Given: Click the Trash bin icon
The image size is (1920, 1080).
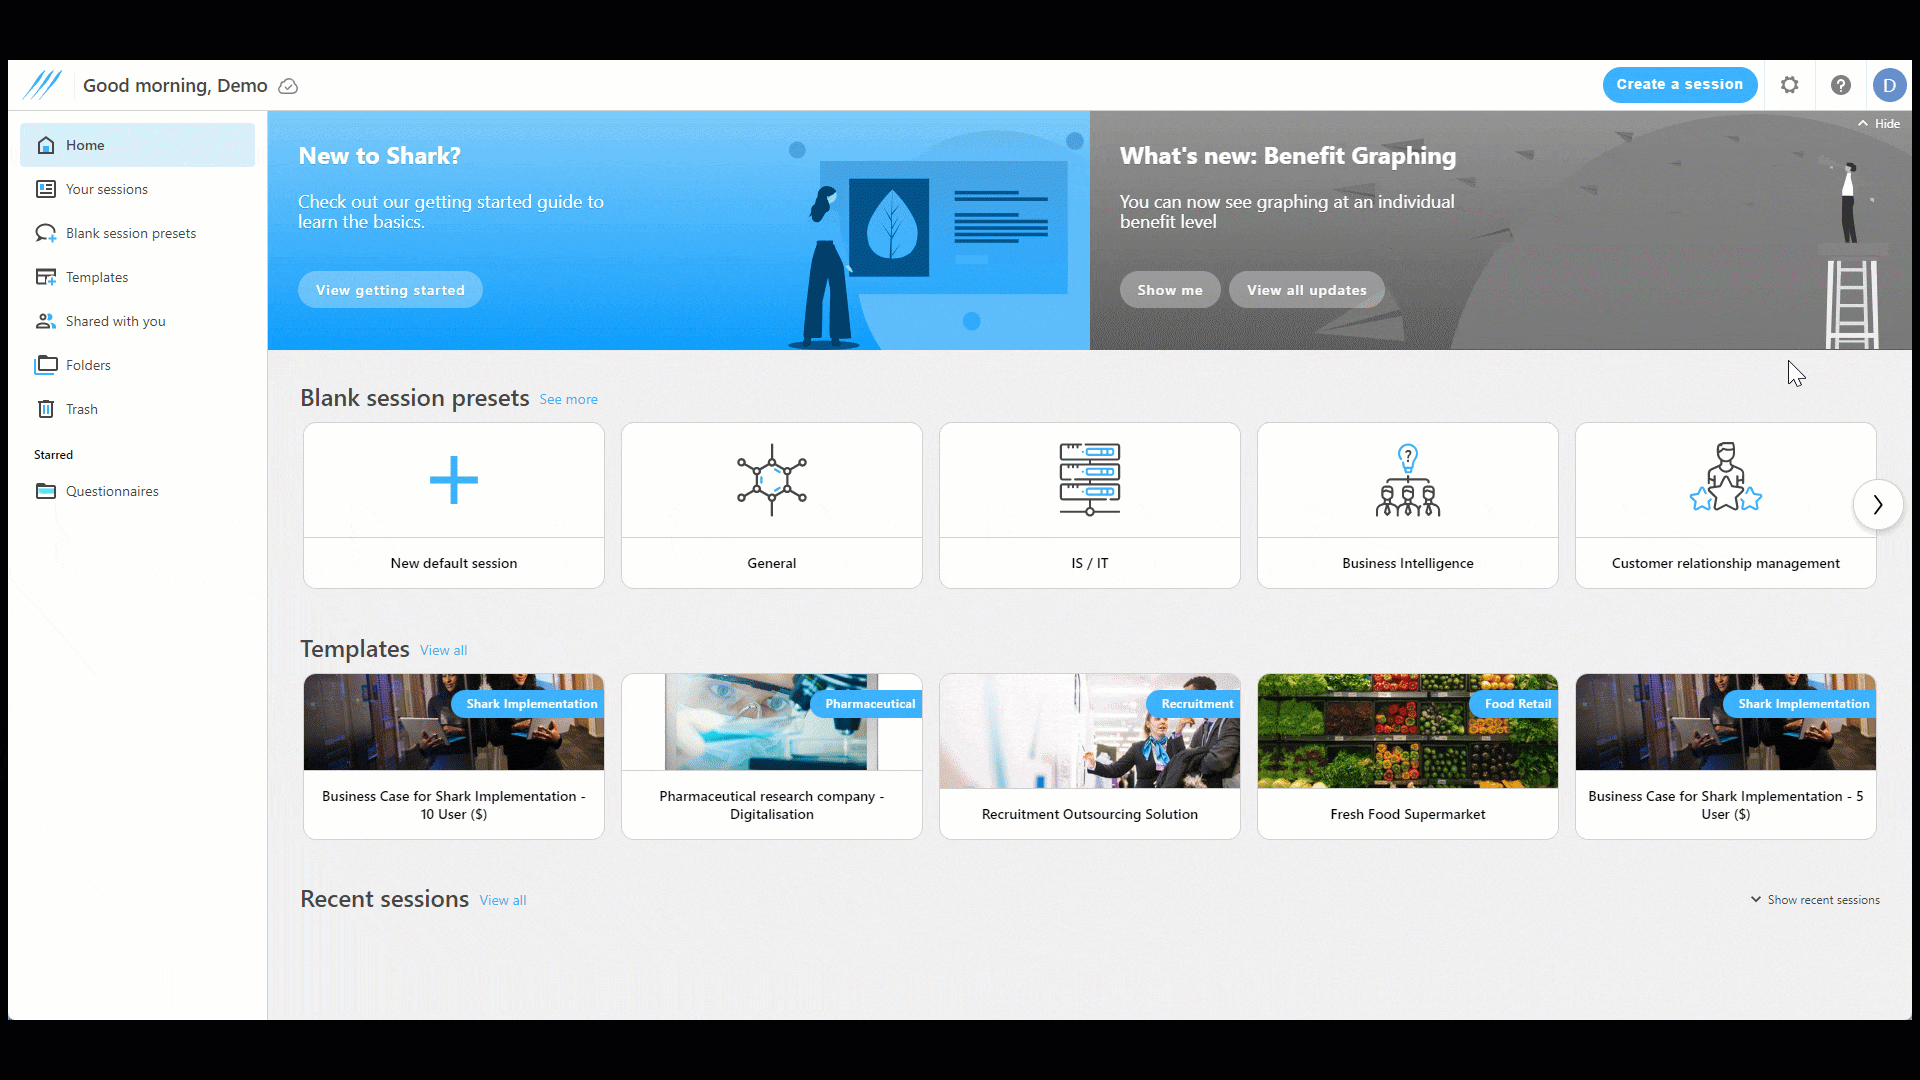Looking at the screenshot, I should tap(46, 409).
